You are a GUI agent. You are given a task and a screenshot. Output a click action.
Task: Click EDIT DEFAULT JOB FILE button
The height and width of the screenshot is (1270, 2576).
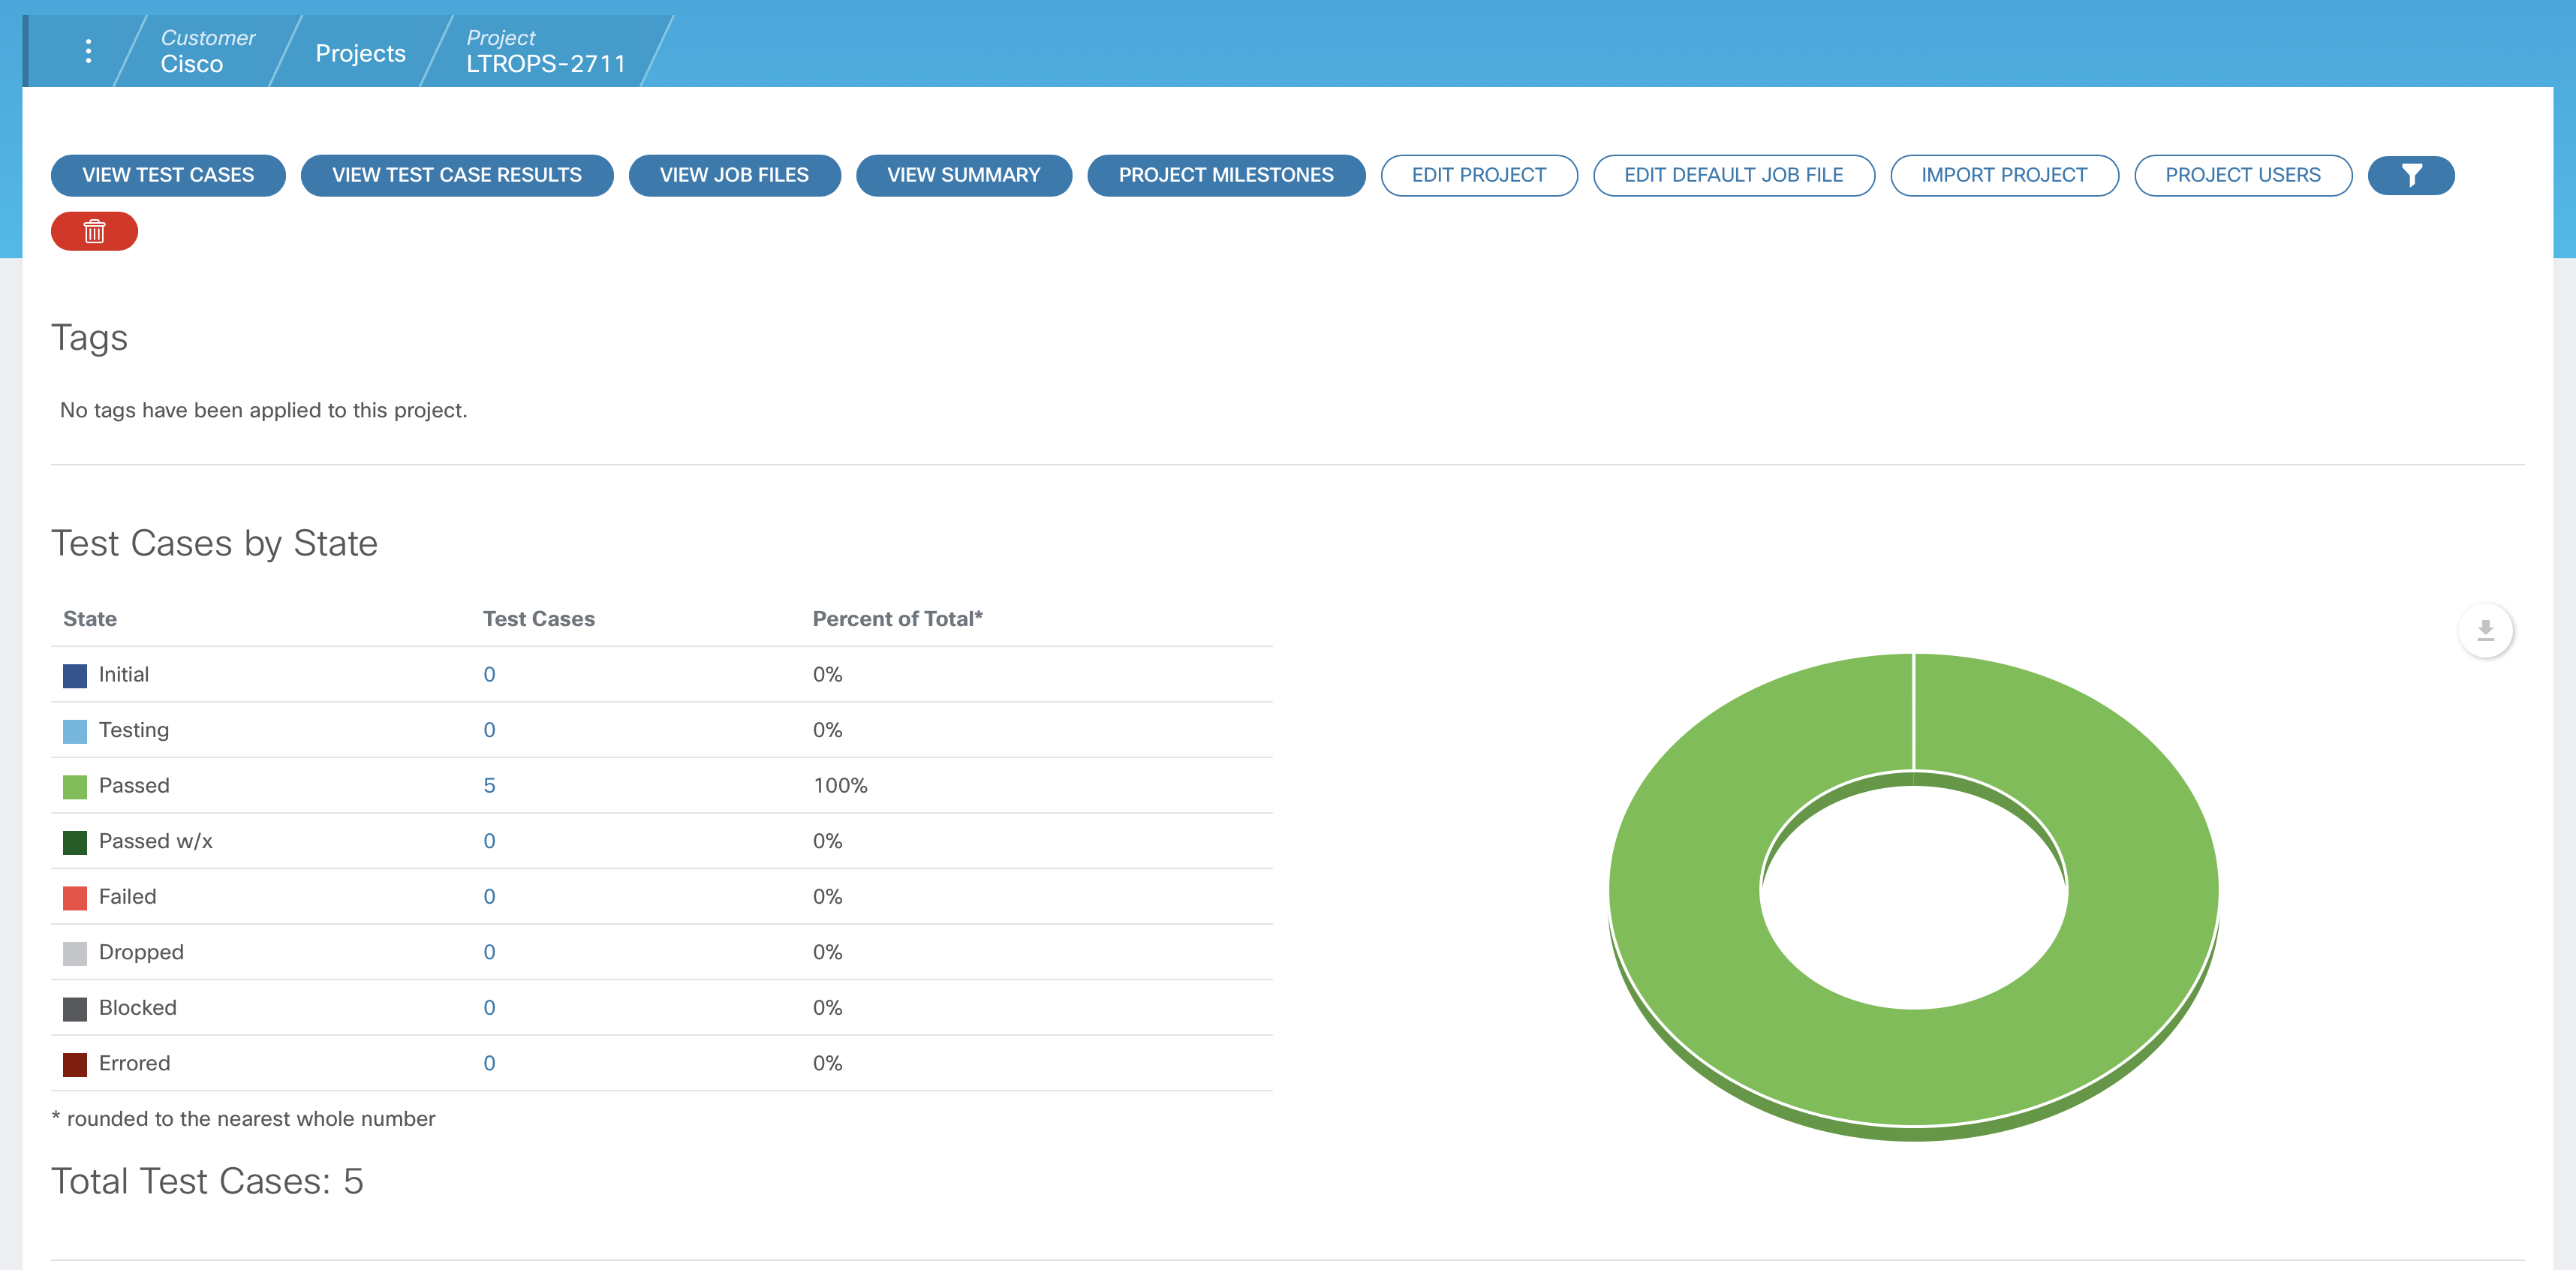1732,175
